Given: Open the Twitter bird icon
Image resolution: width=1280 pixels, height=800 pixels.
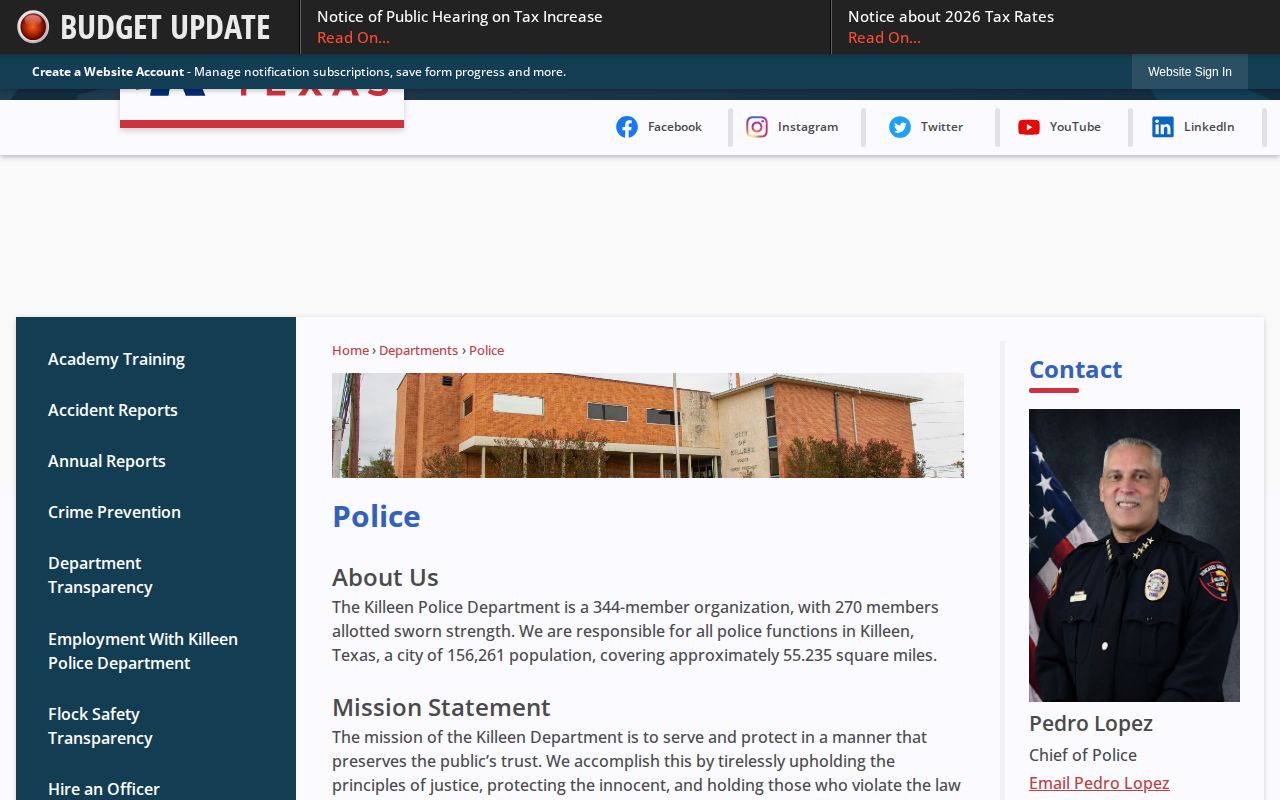Looking at the screenshot, I should click(x=900, y=127).
